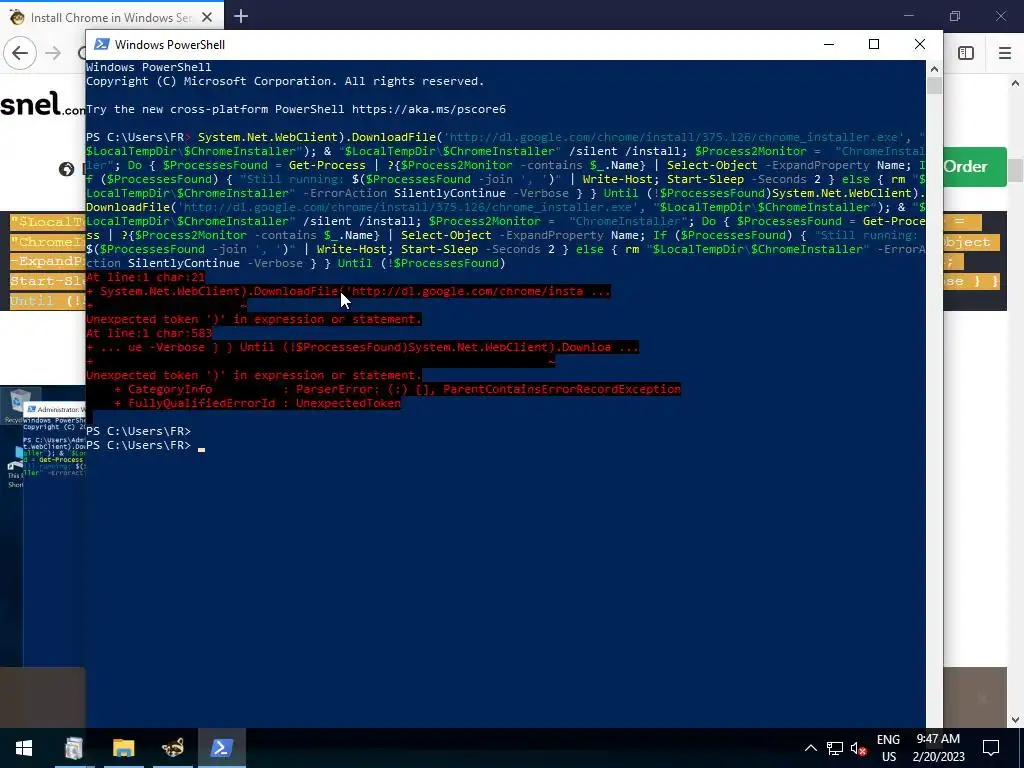
Task: Open the Windows Start menu
Action: (x=24, y=748)
